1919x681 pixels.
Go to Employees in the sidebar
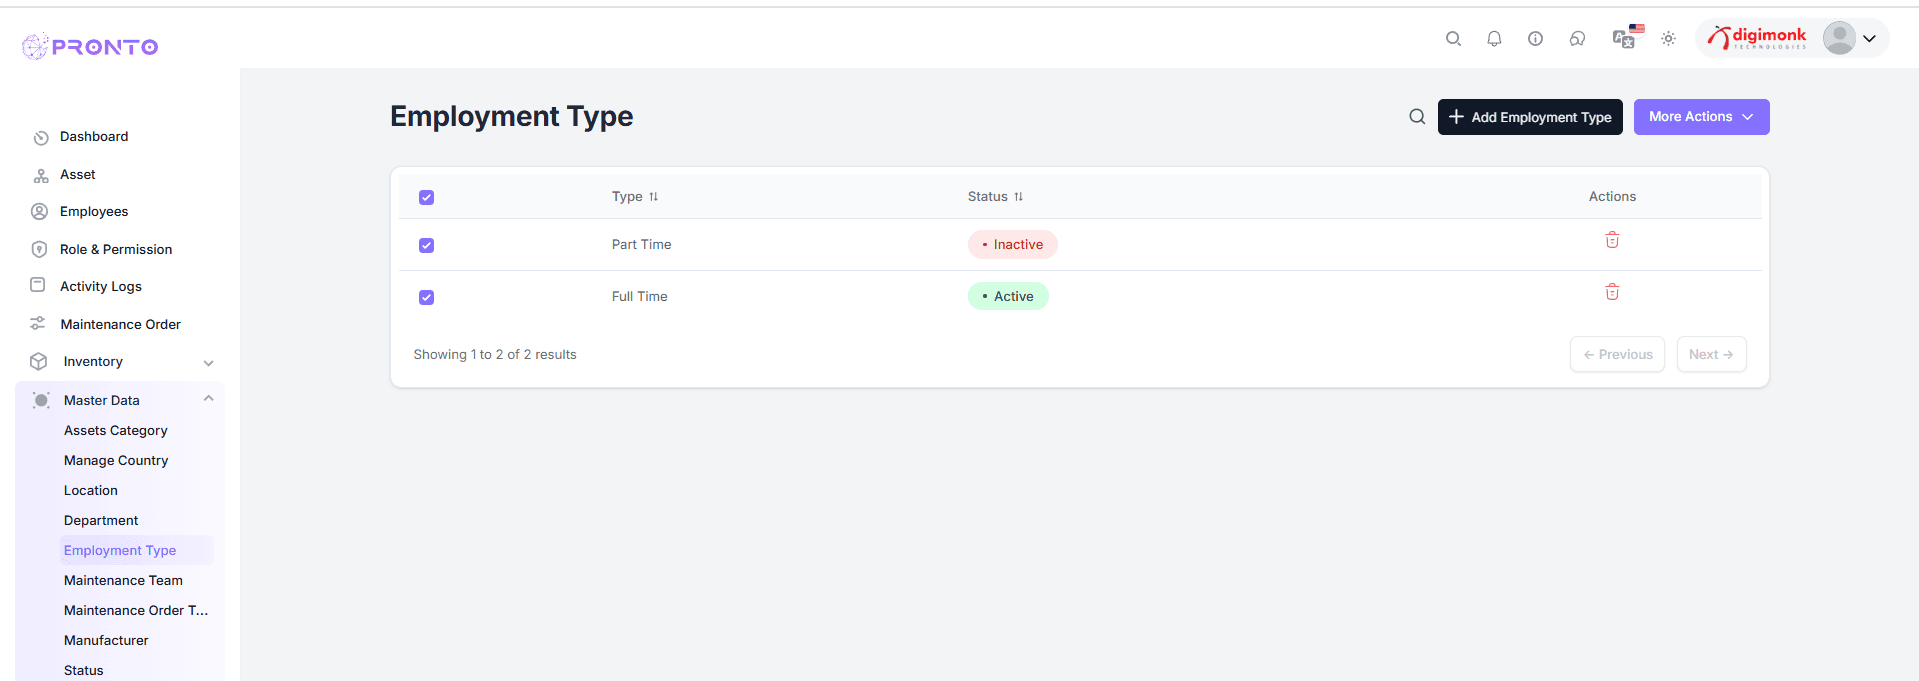[x=94, y=212]
